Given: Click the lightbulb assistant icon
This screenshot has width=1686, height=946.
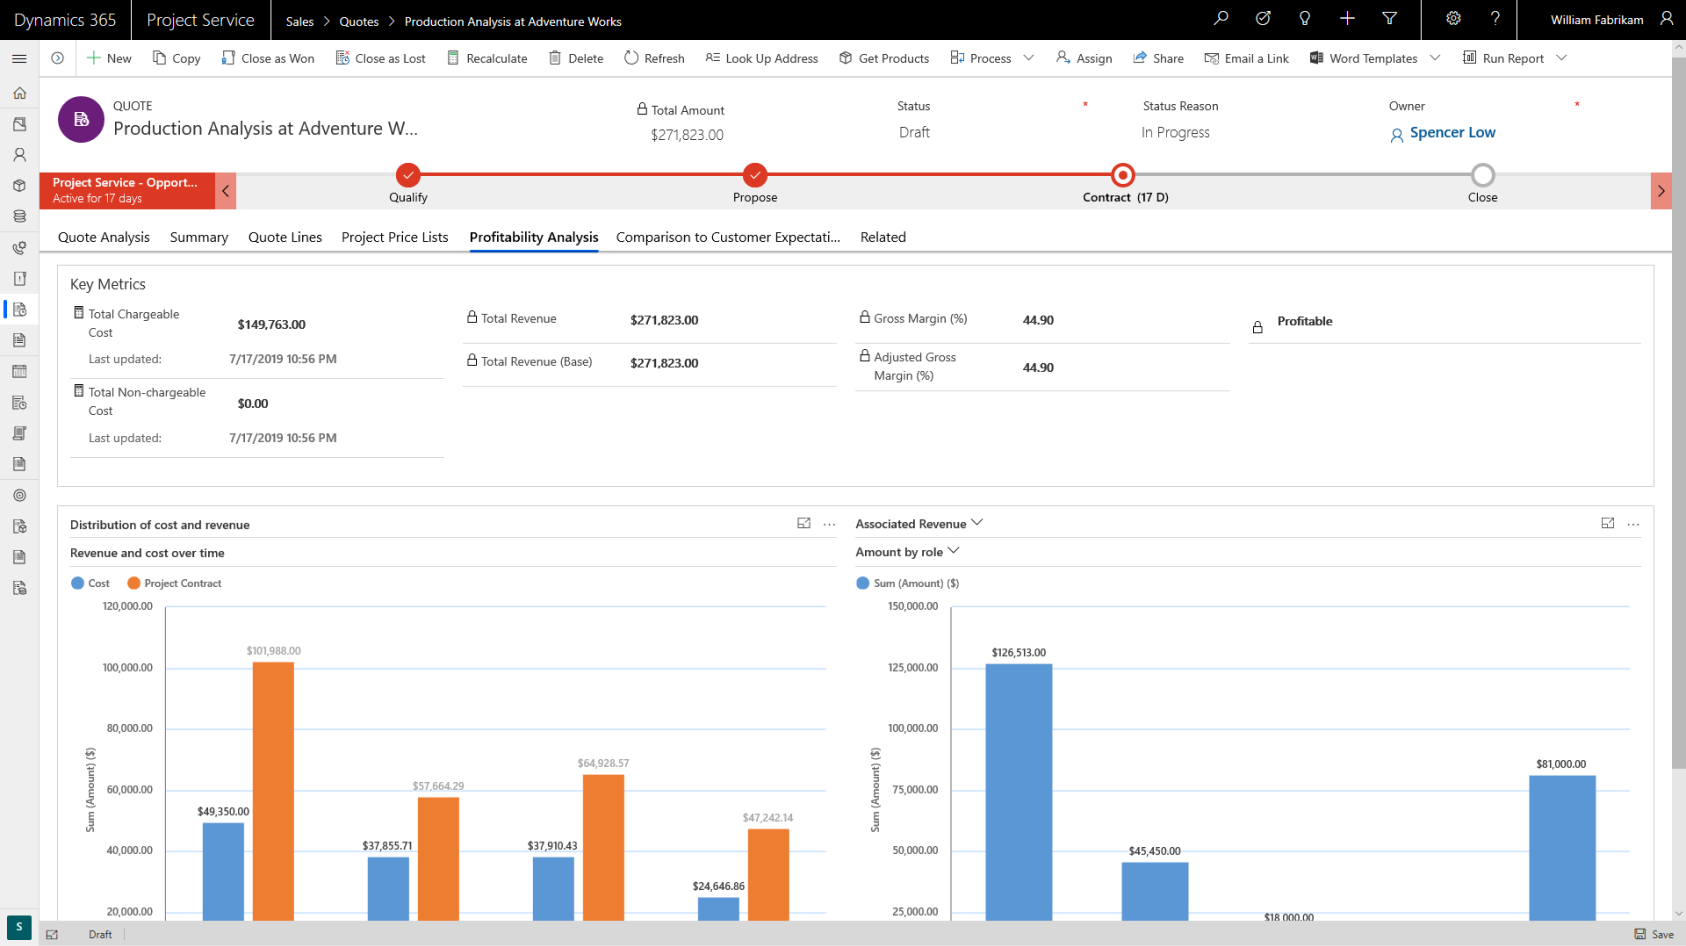Looking at the screenshot, I should coord(1304,18).
